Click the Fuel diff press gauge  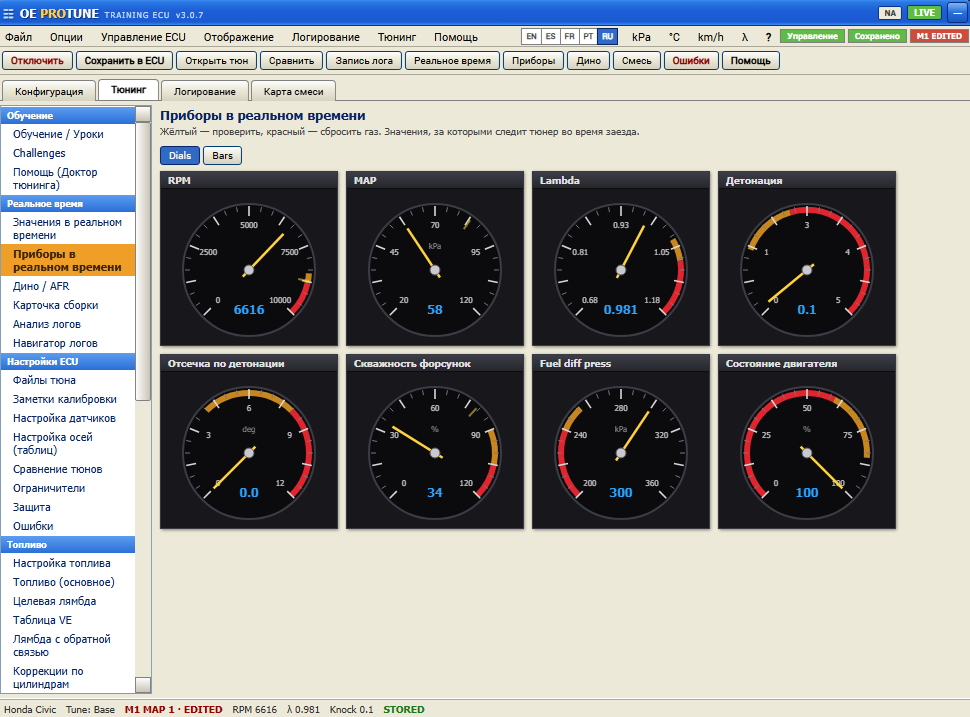click(620, 442)
